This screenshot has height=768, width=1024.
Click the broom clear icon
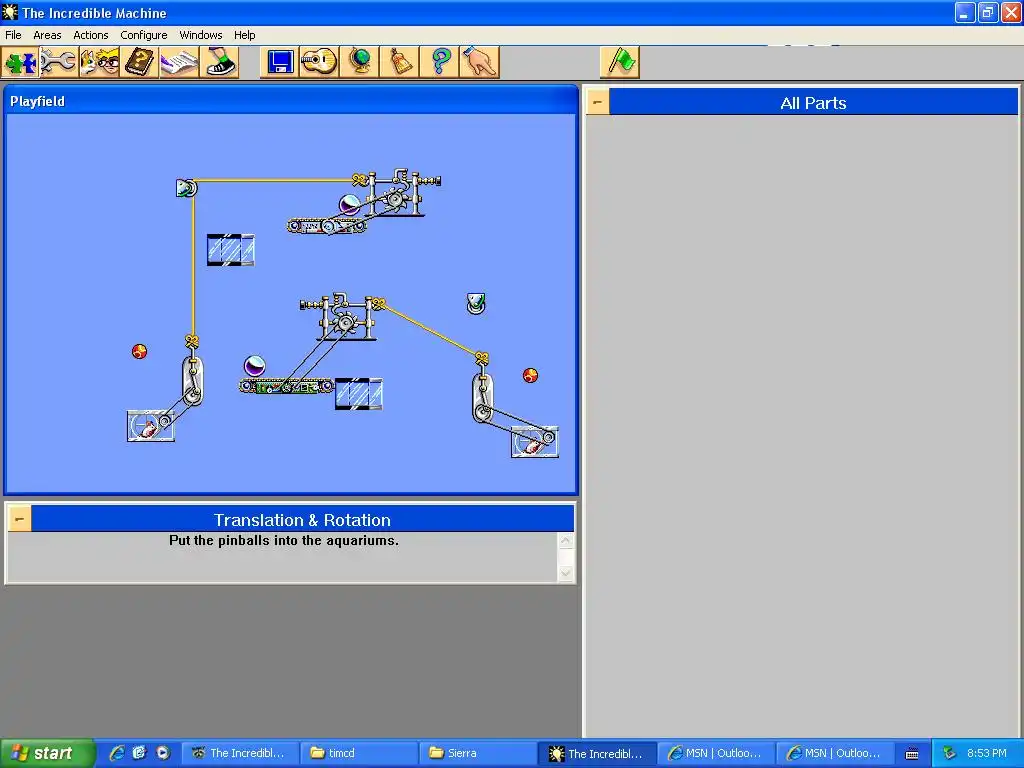pyautogui.click(x=399, y=63)
